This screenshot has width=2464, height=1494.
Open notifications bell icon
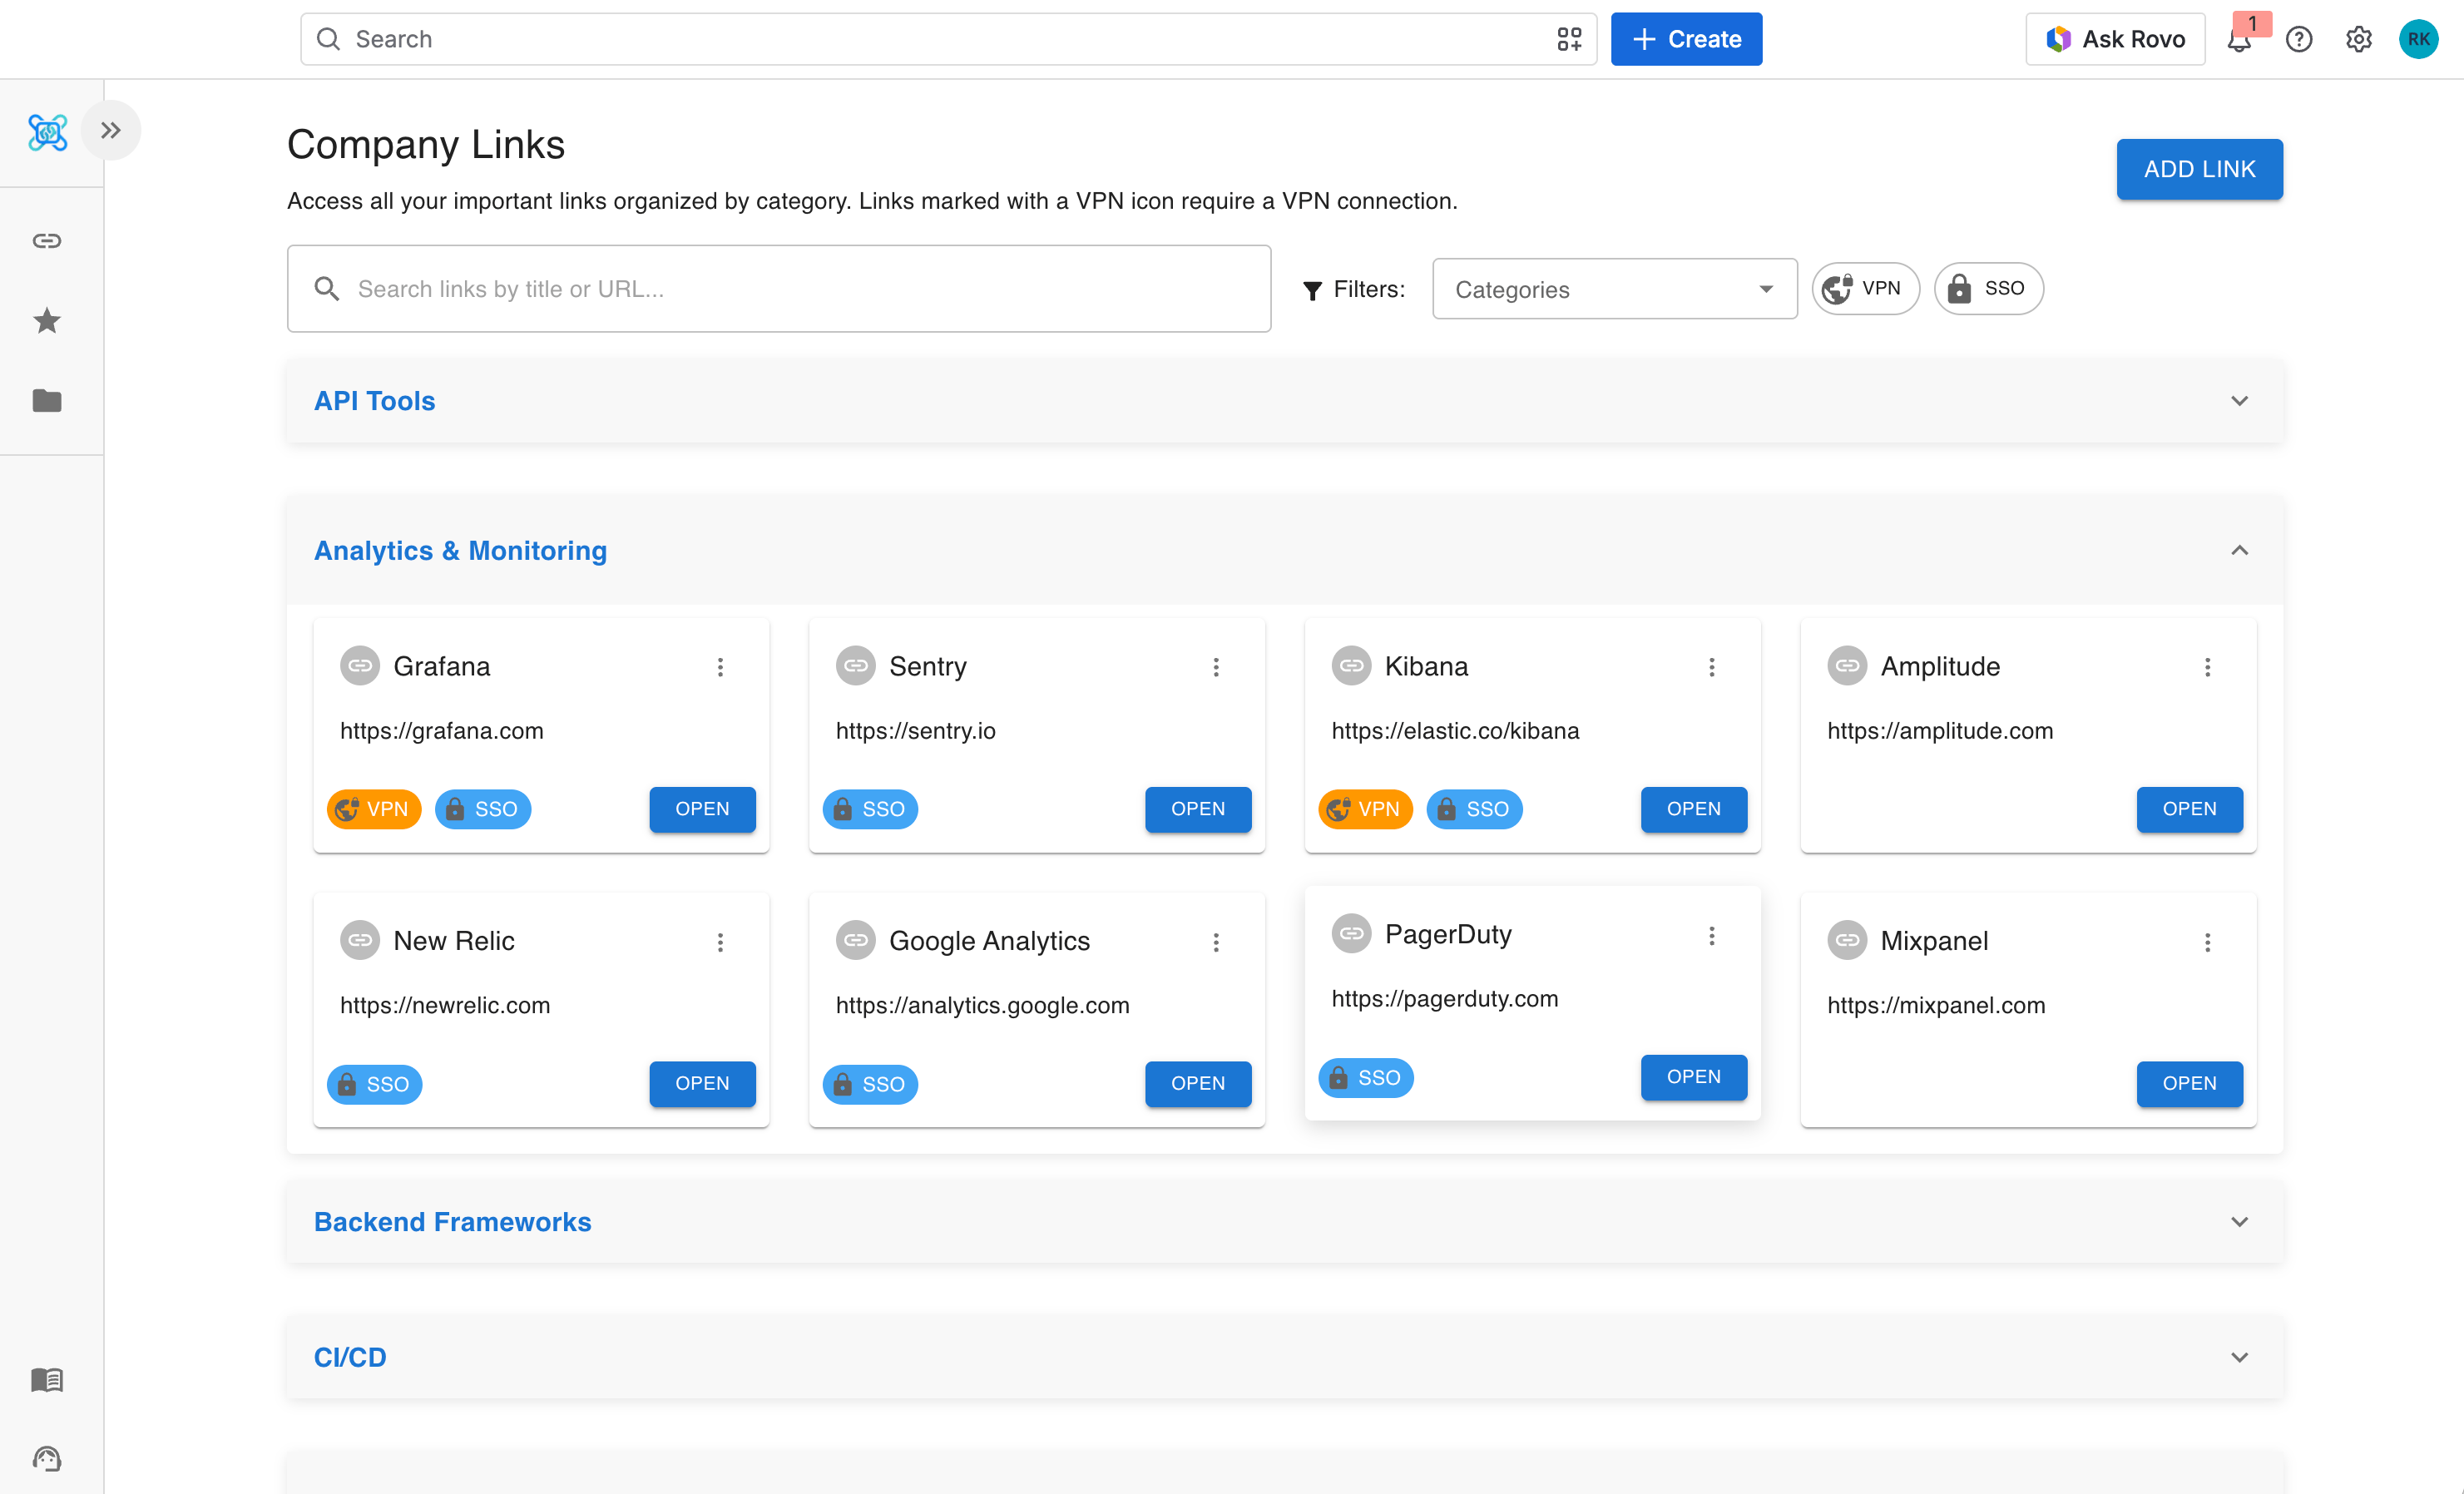pyautogui.click(x=2239, y=39)
